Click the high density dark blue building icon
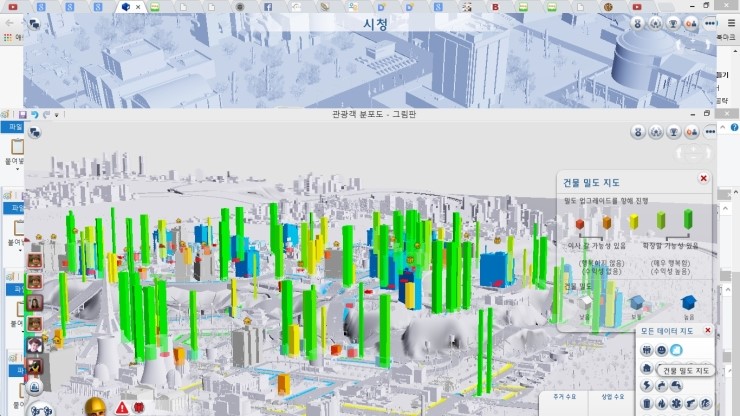Screen dimensions: 740x416 pyautogui.click(x=689, y=302)
